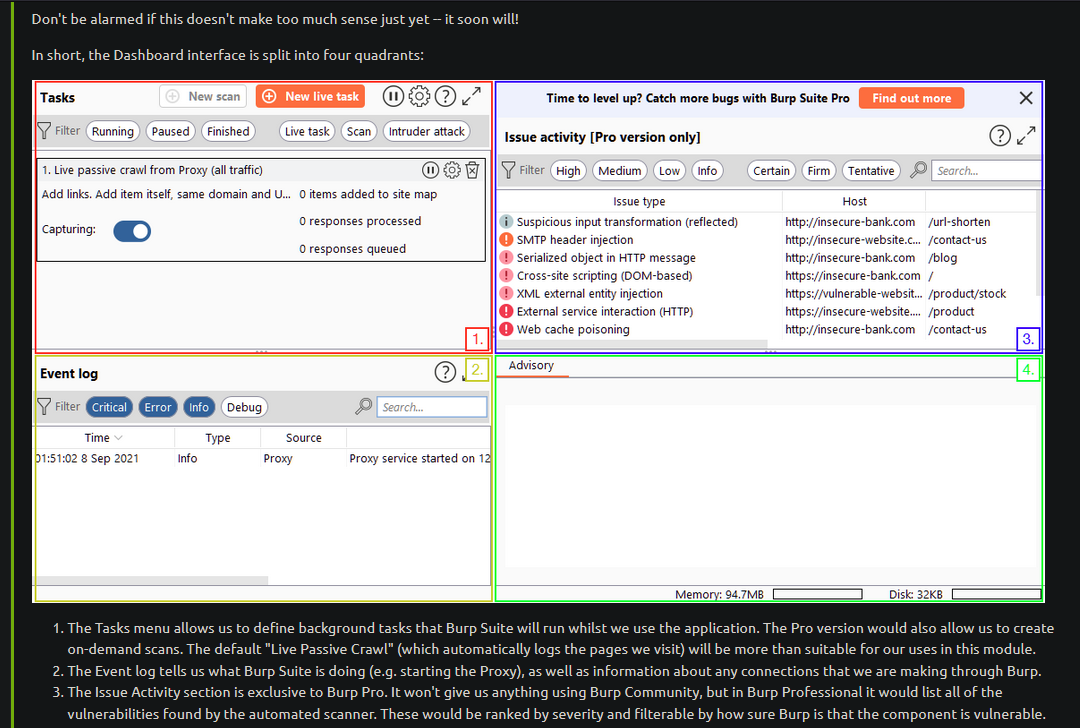
Task: Click the Issue activity filter funnel icon
Action: (x=508, y=170)
